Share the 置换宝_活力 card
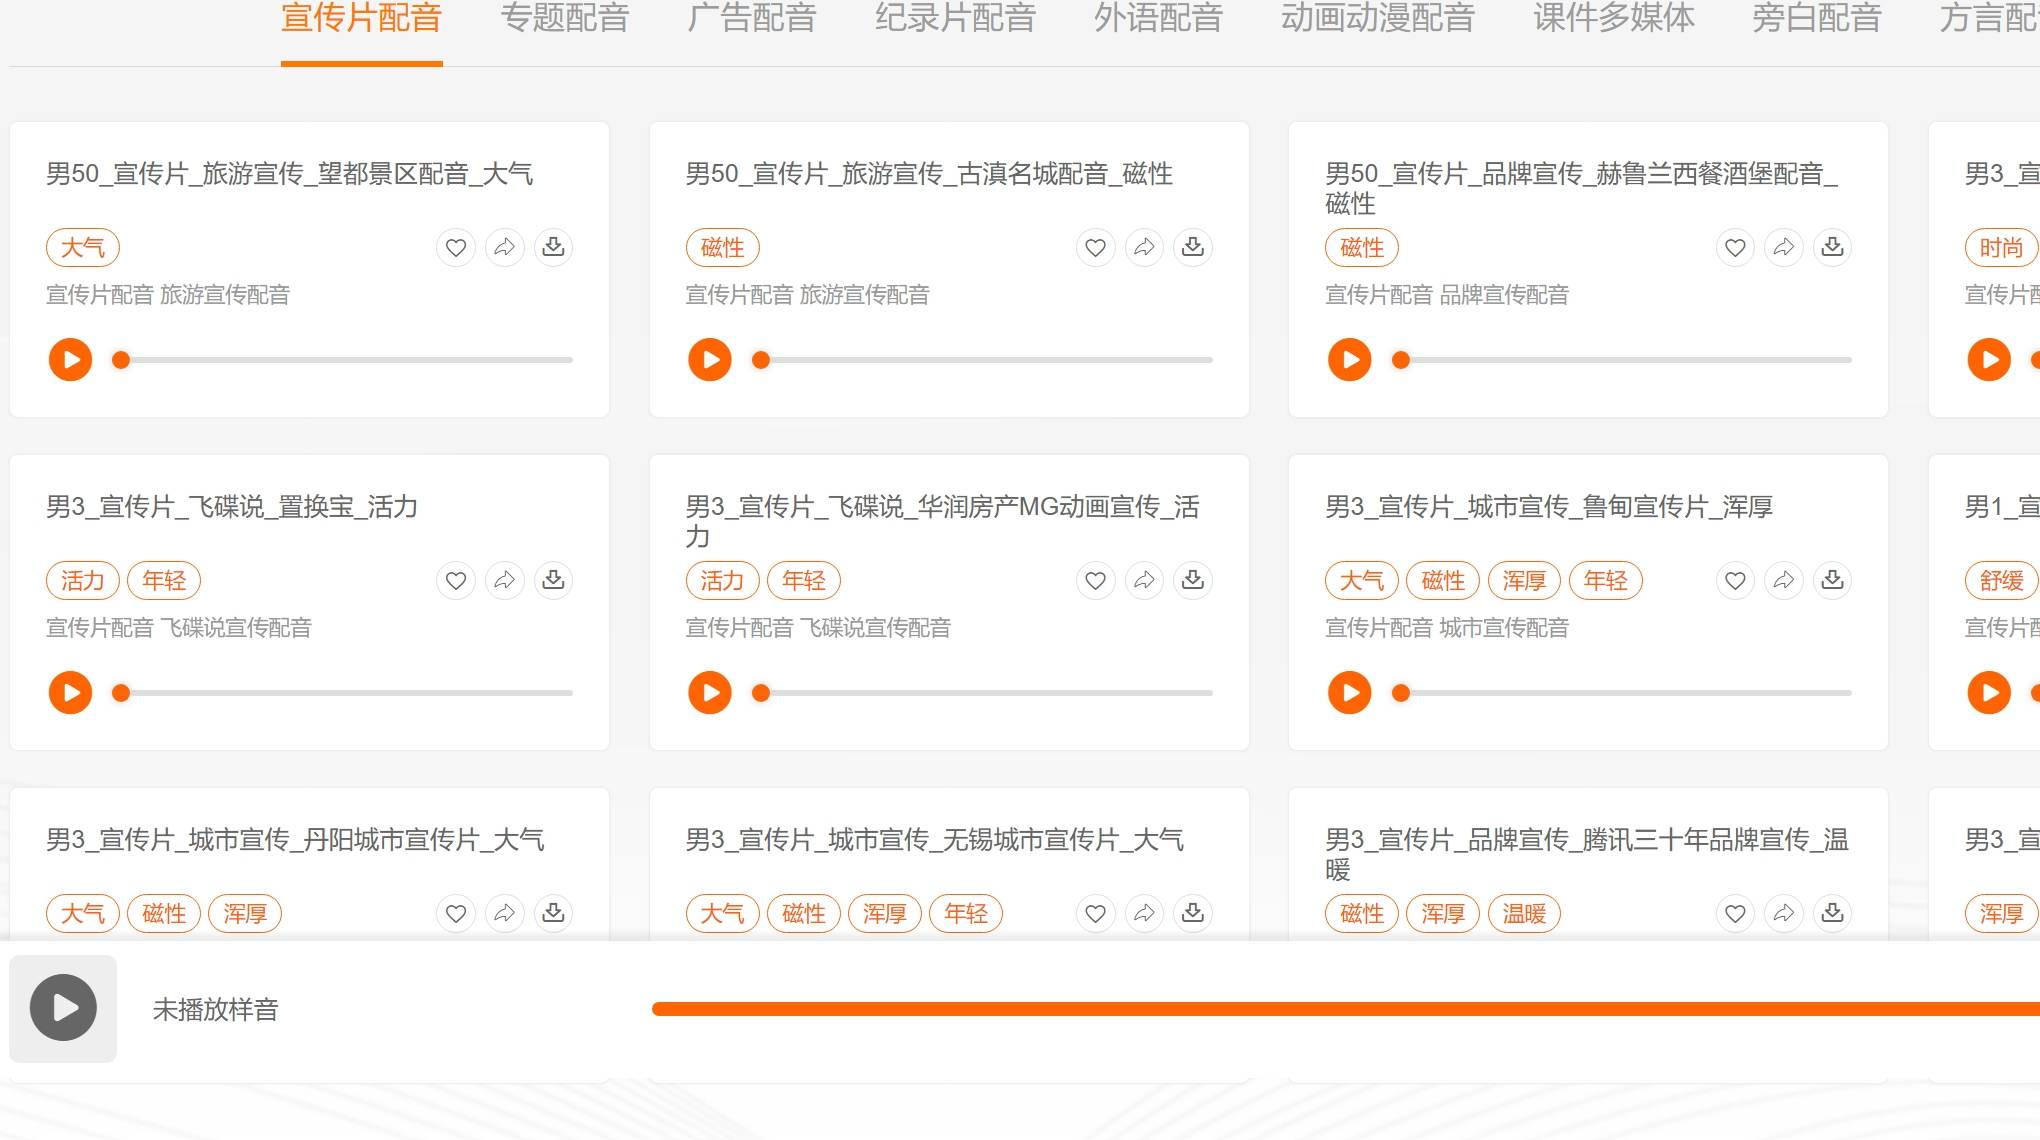 tap(505, 580)
